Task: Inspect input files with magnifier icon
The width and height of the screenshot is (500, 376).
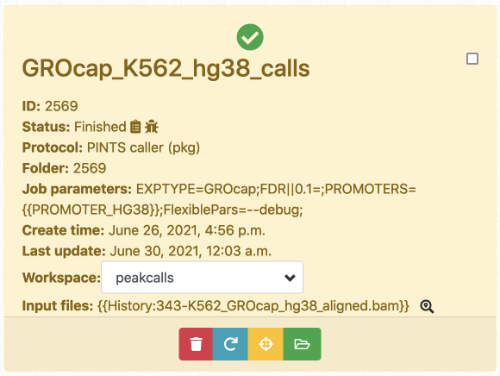Action: (x=427, y=306)
